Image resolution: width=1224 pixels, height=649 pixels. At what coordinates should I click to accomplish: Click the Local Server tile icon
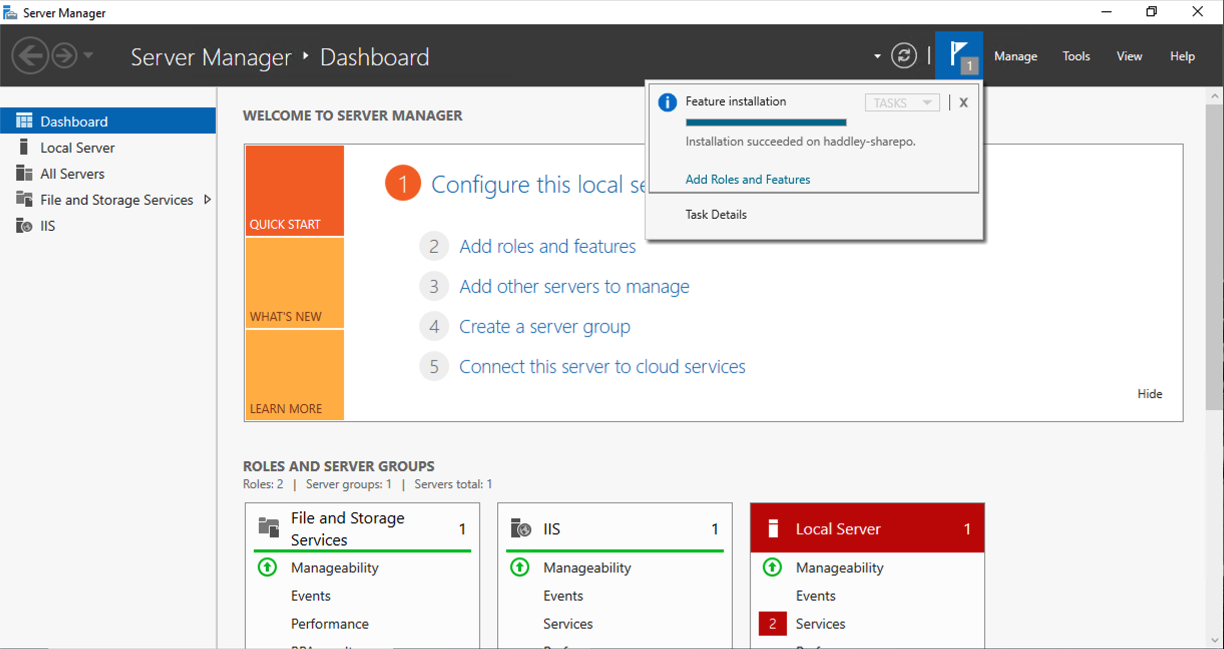click(x=772, y=528)
